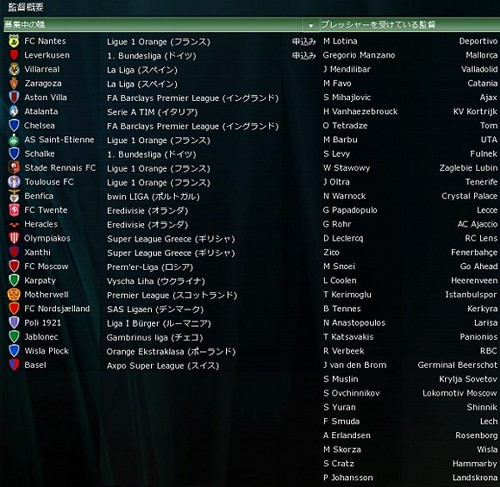Click the Stade Rennais FC badge
500x487 pixels.
tap(14, 168)
